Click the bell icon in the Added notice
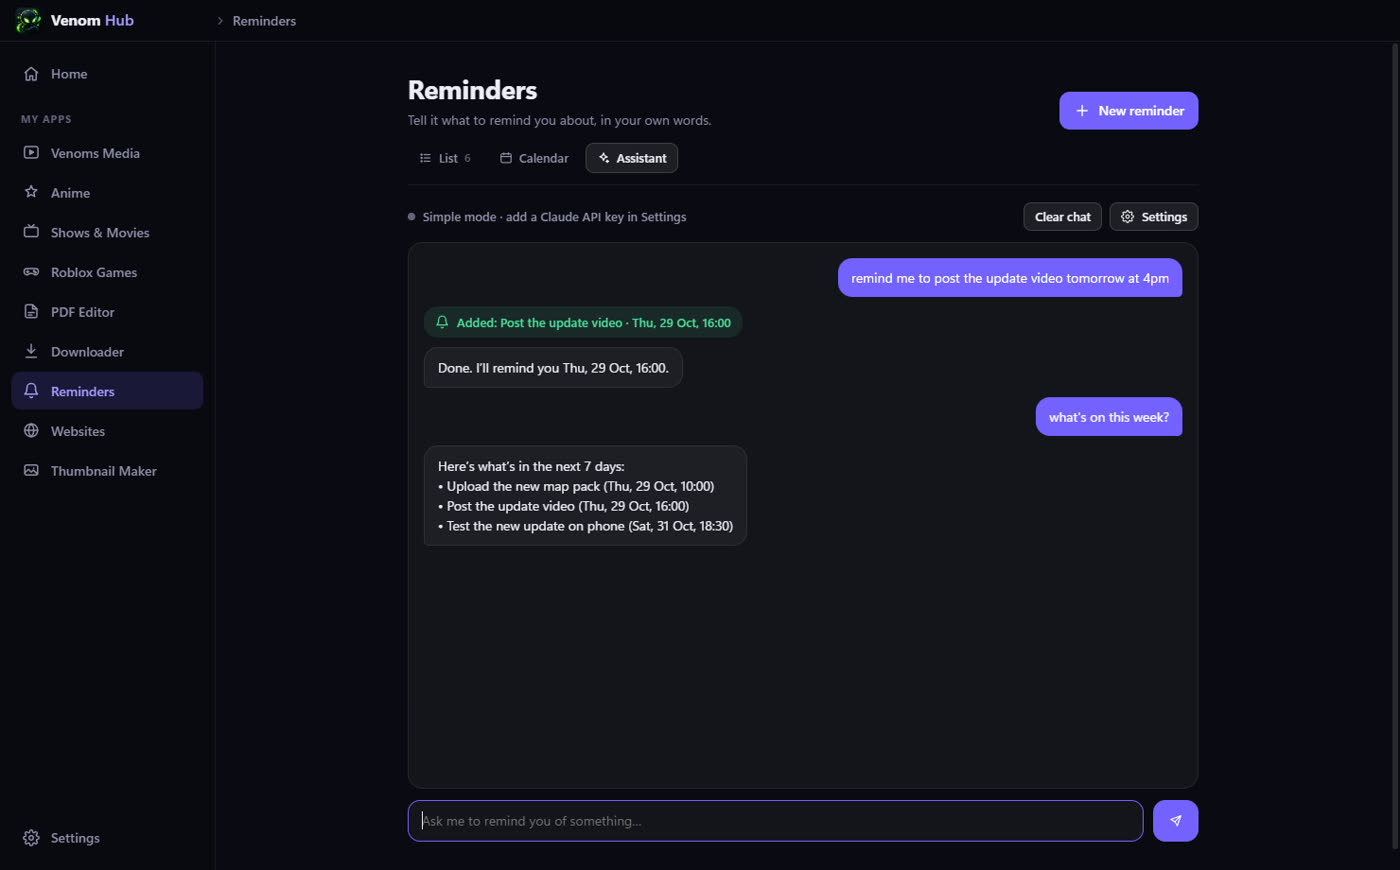 442,322
